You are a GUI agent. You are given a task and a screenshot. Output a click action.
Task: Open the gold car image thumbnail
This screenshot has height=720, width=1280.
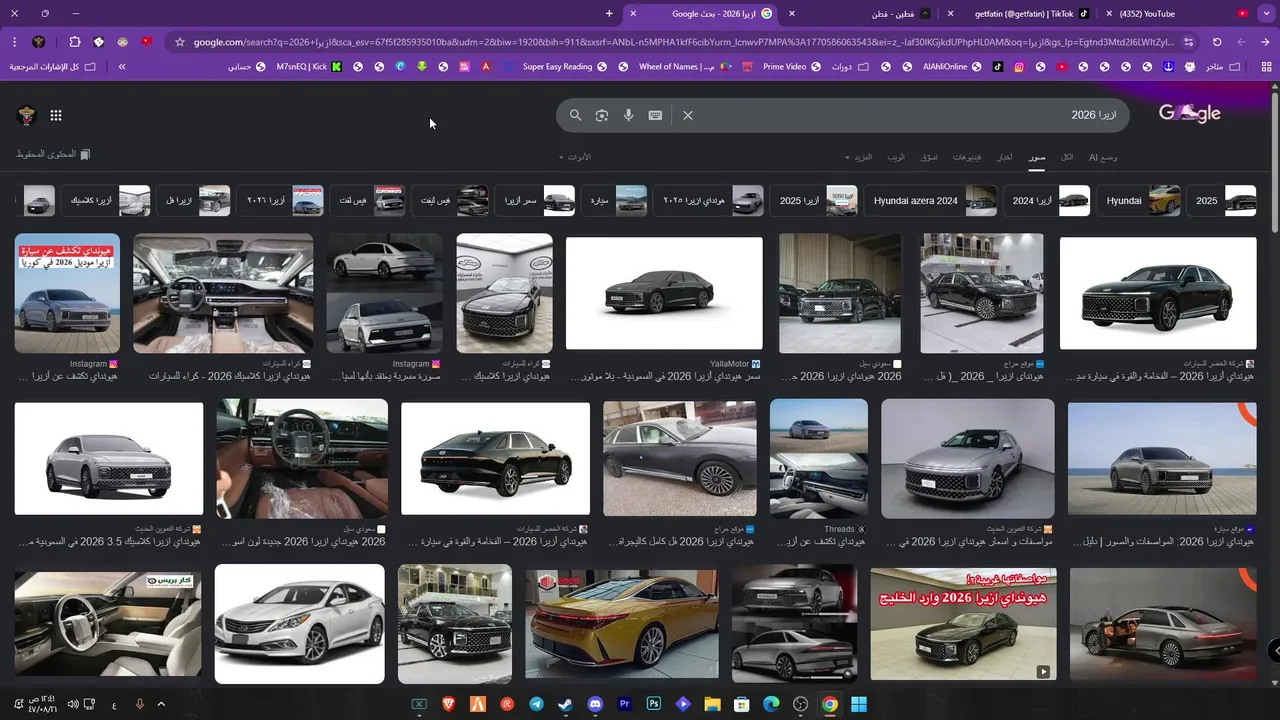point(622,624)
